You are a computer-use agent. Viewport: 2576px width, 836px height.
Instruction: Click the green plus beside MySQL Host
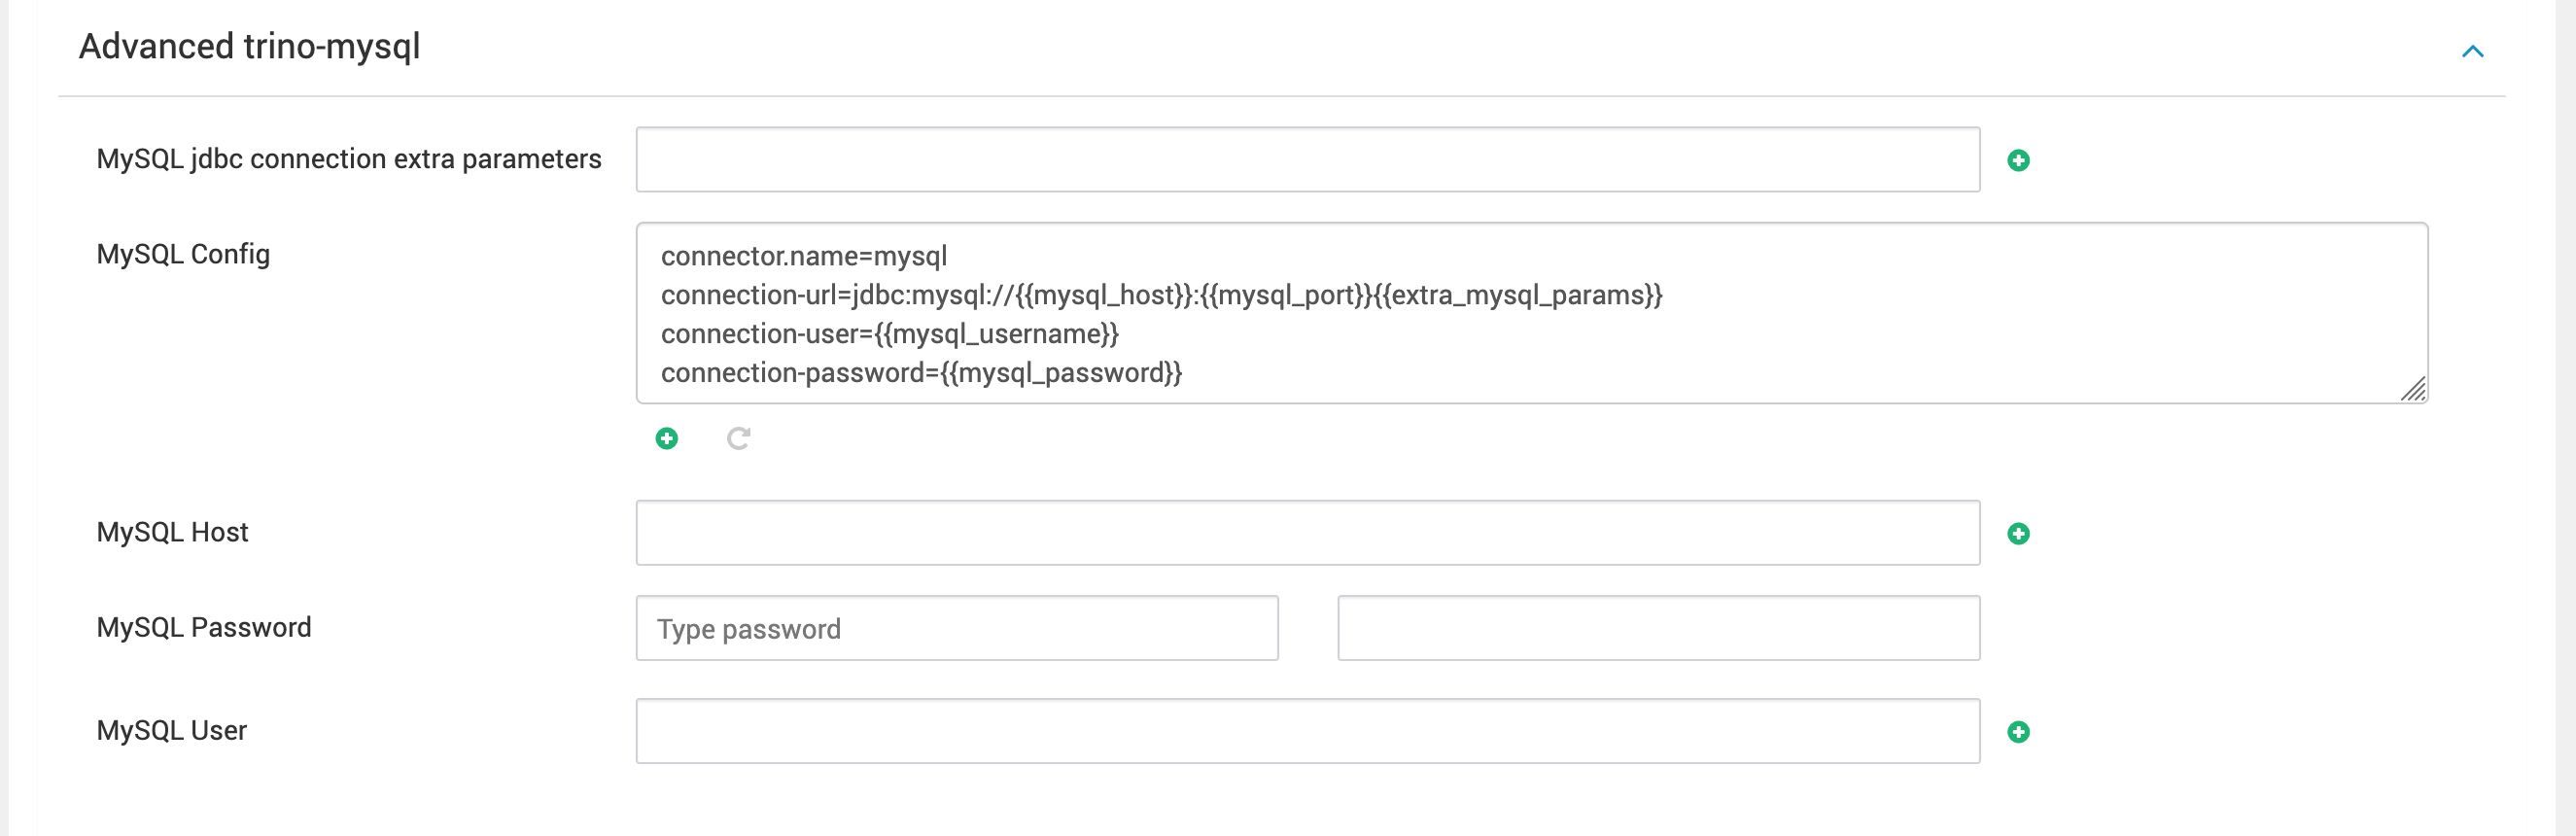point(2018,533)
